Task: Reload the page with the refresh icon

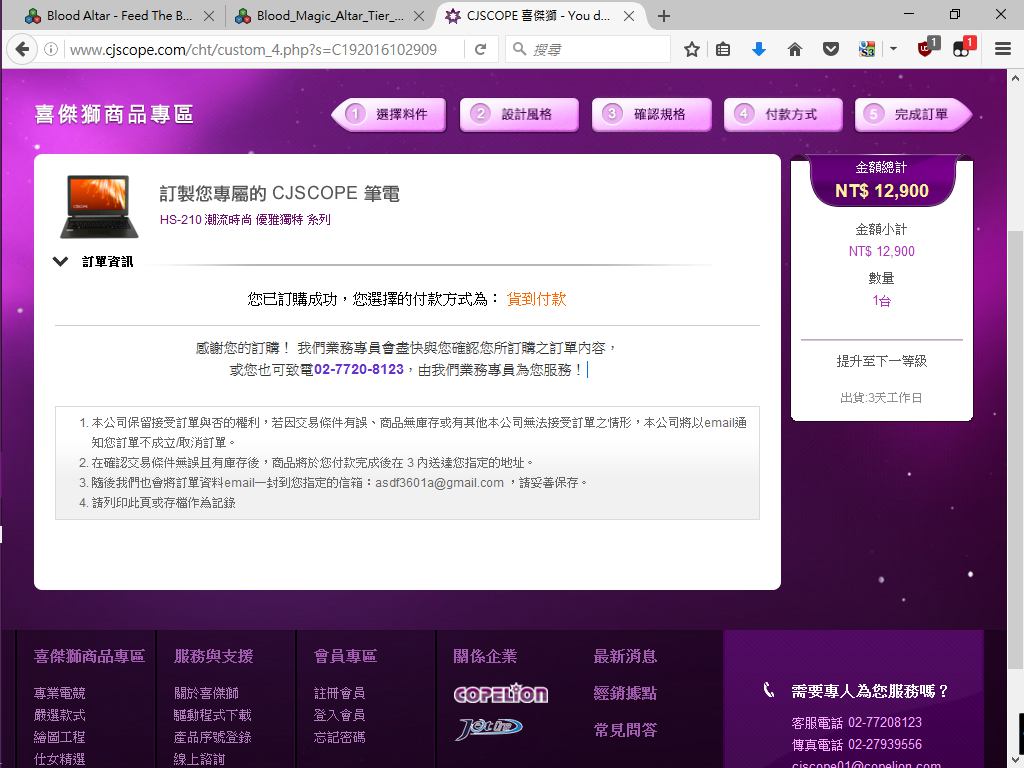Action: (x=481, y=49)
